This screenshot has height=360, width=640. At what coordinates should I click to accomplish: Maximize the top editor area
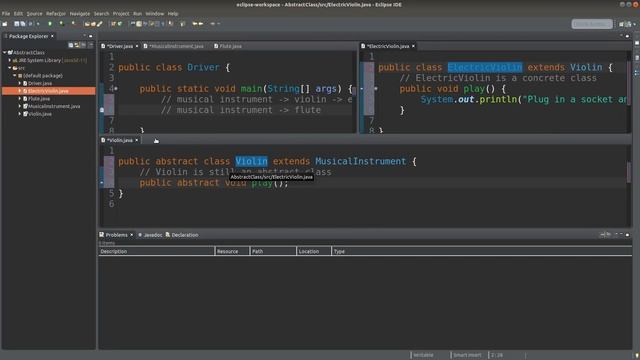pos(627,36)
